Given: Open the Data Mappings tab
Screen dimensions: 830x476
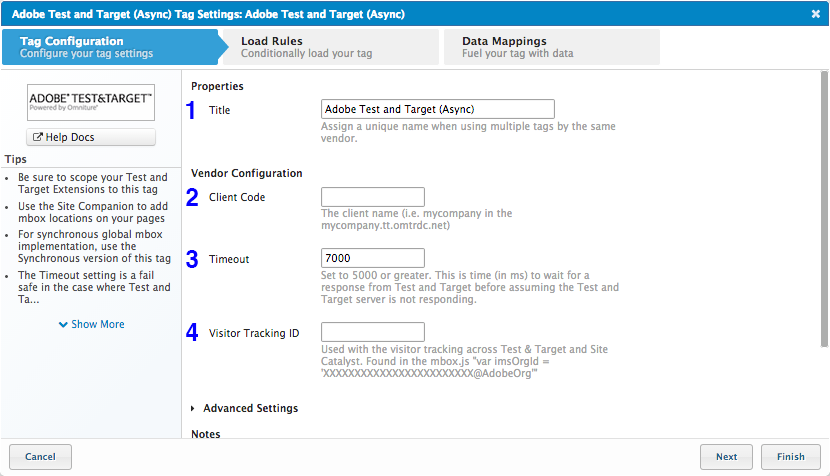Looking at the screenshot, I should pos(549,47).
